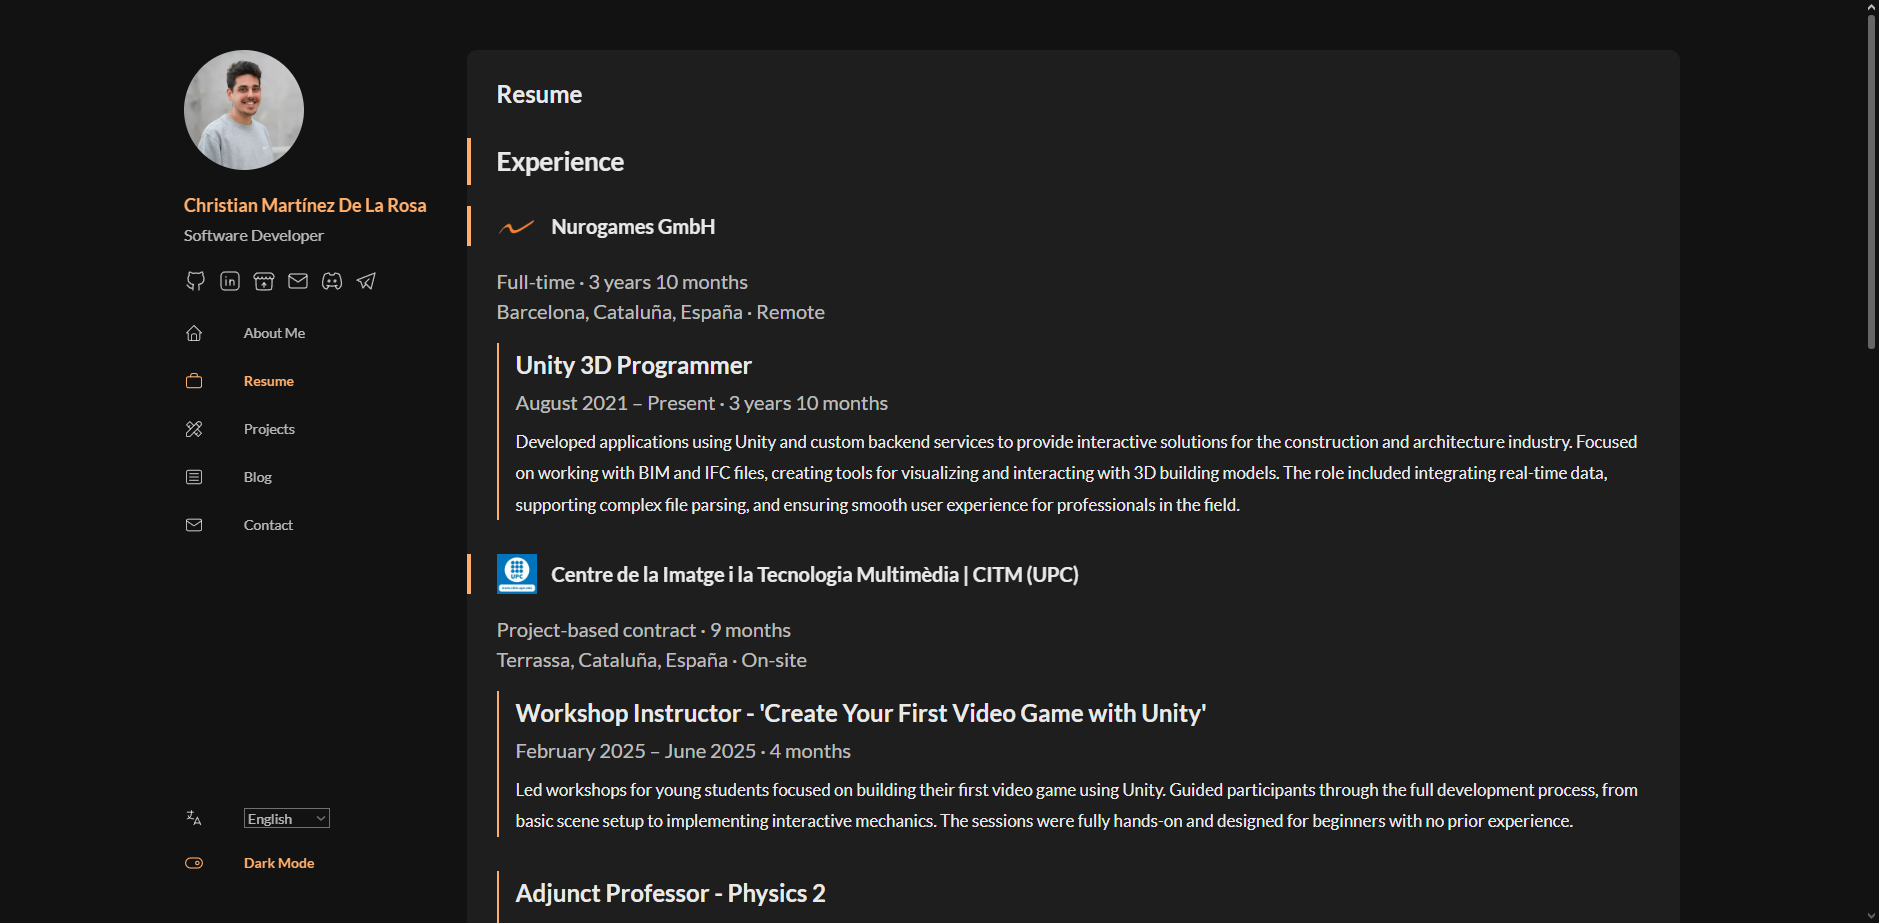
Task: Open the LinkedIn profile icon
Action: pos(230,281)
